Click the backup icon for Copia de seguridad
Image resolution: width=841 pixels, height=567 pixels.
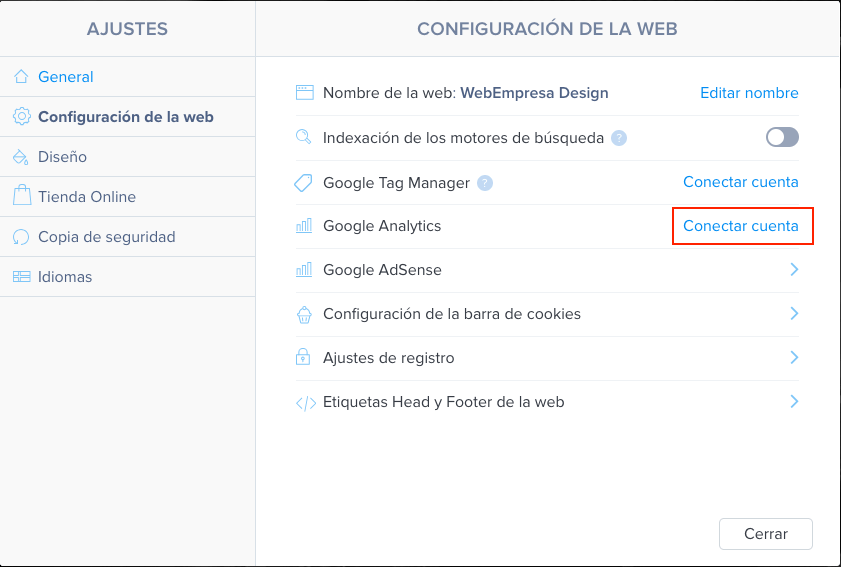pyautogui.click(x=21, y=237)
